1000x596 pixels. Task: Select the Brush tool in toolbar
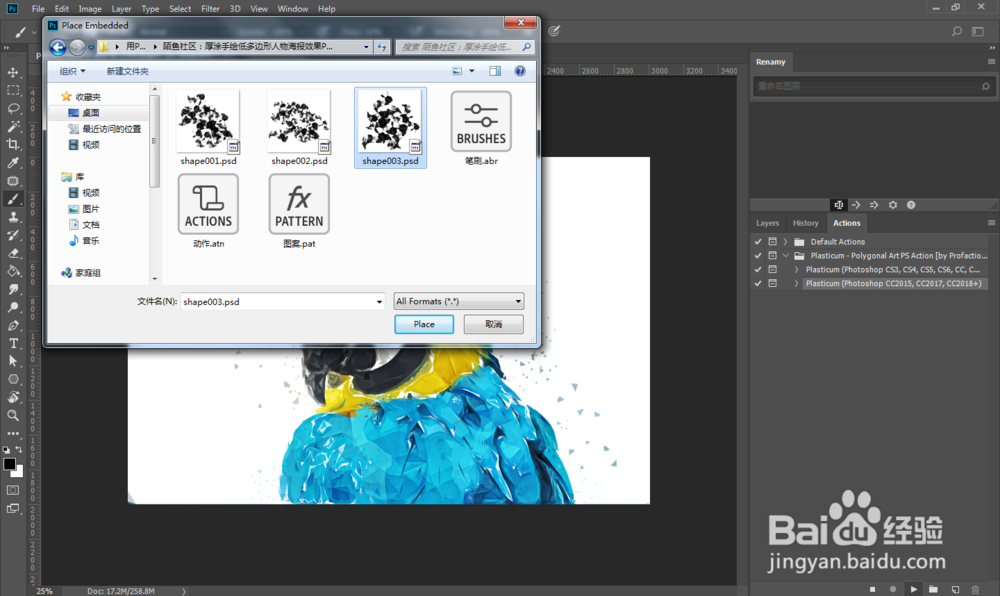13,199
